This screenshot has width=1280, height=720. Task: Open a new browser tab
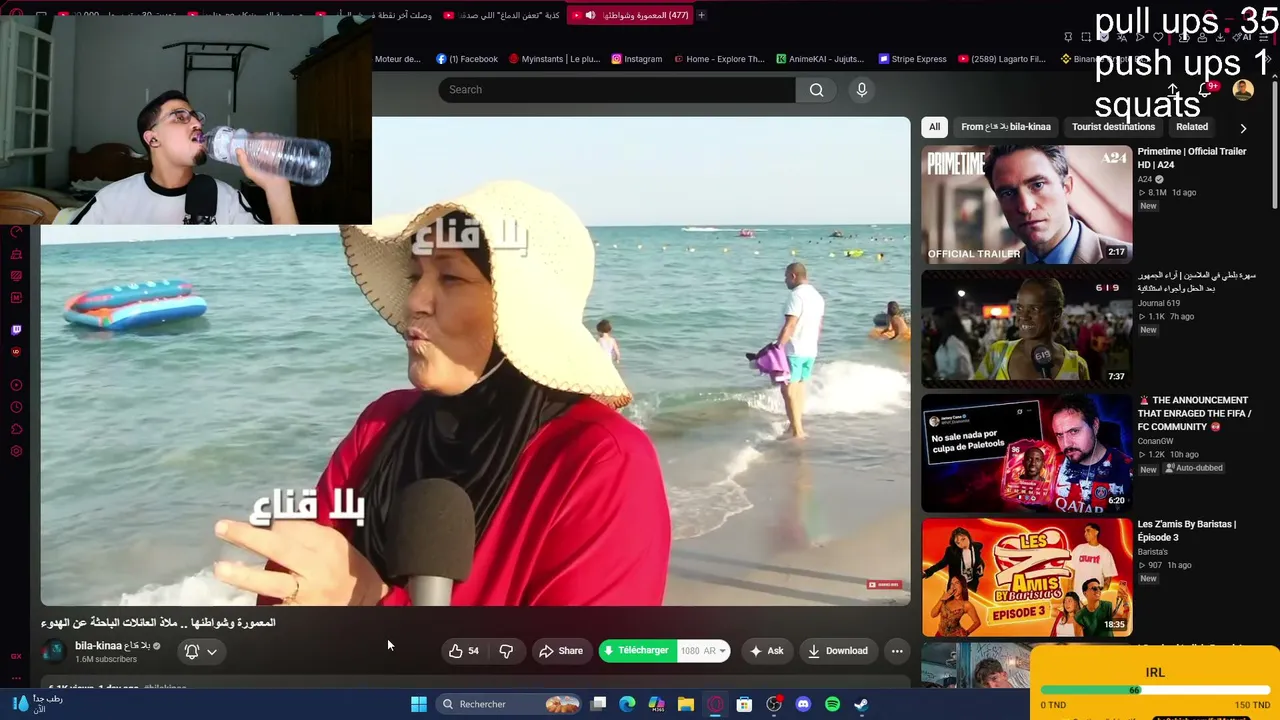[x=701, y=15]
